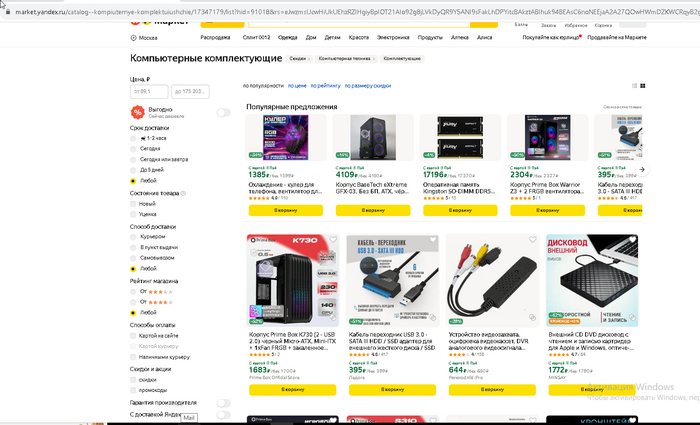The width and height of the screenshot is (700, 425).
Task: Open Kingston FURY memory product image
Action: [x=460, y=138]
